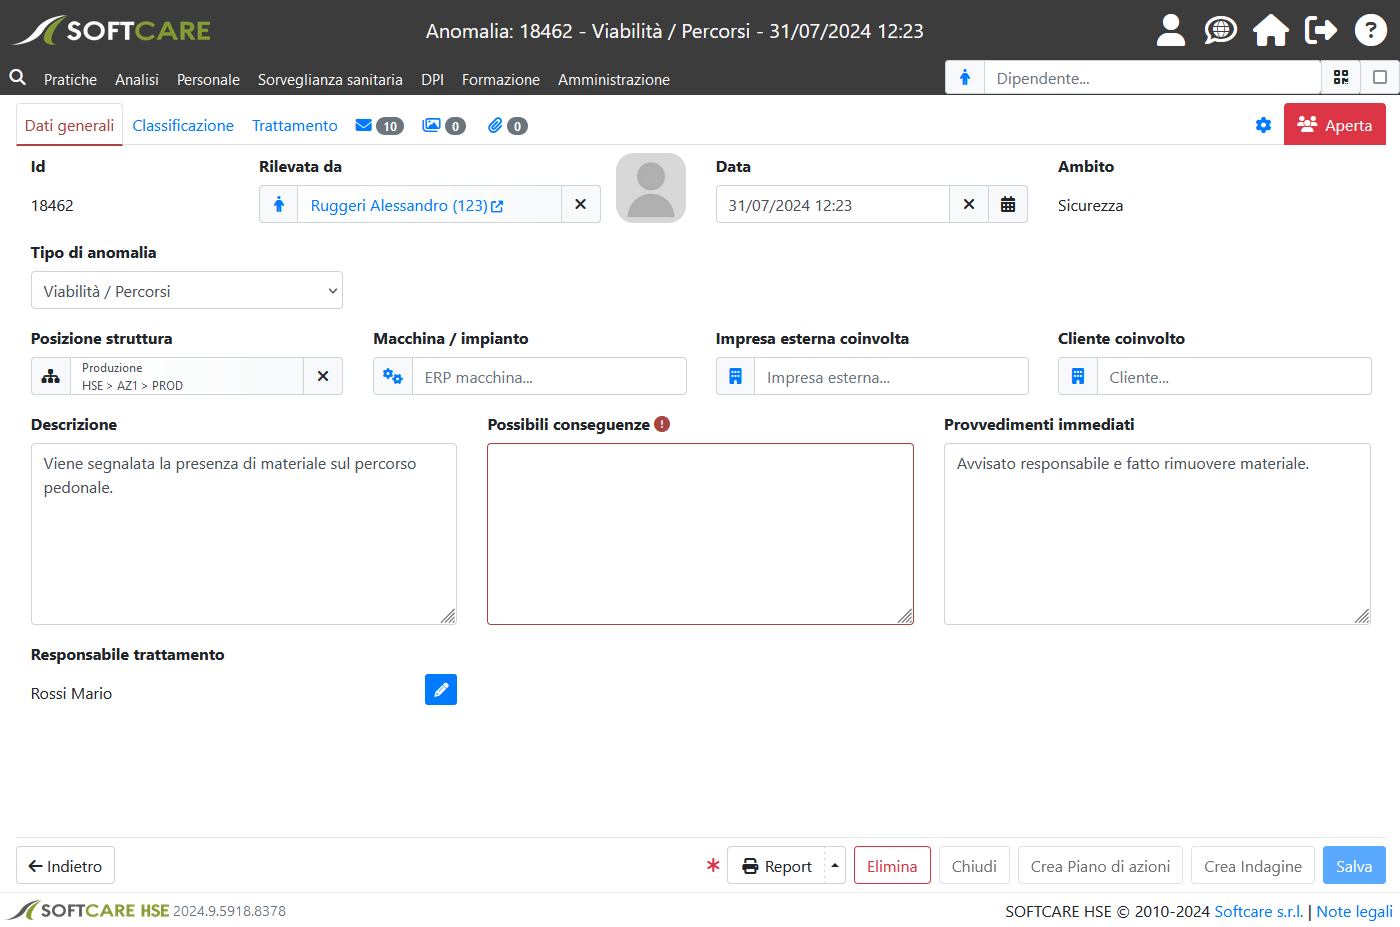The image size is (1400, 927).
Task: Open the Sorveglianza sanitaria menu
Action: (330, 80)
